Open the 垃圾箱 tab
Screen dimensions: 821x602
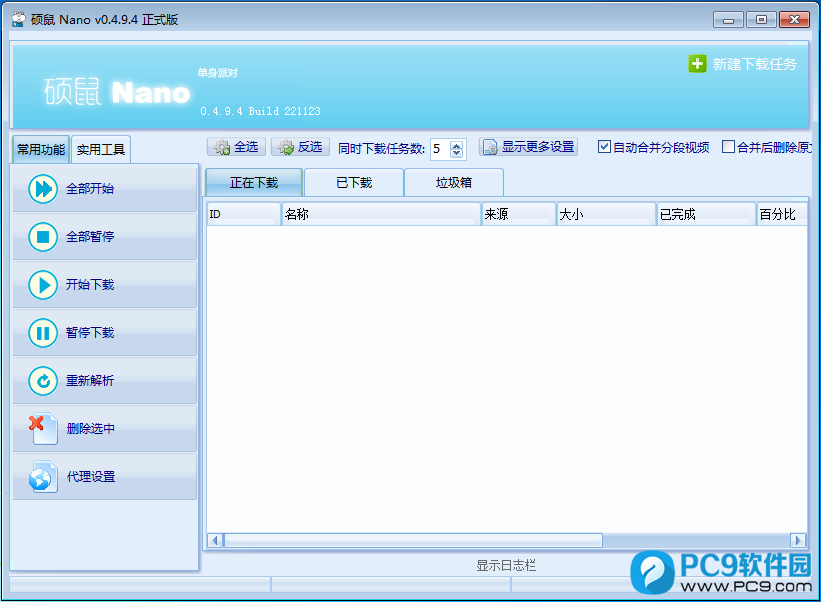[454, 183]
